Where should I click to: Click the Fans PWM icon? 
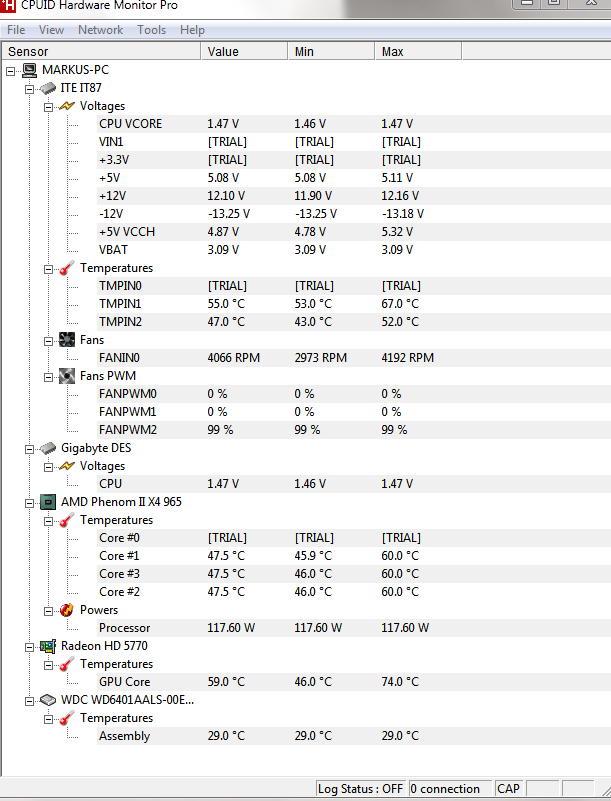point(67,376)
